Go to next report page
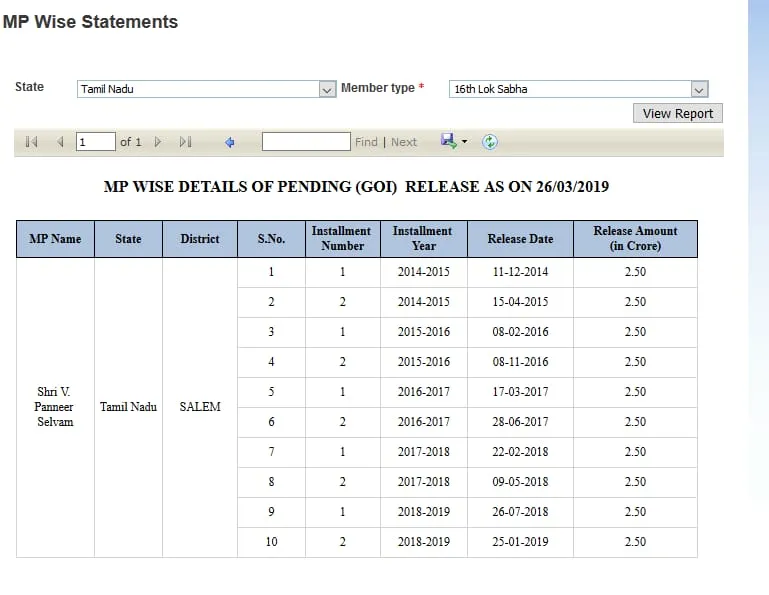 [157, 142]
